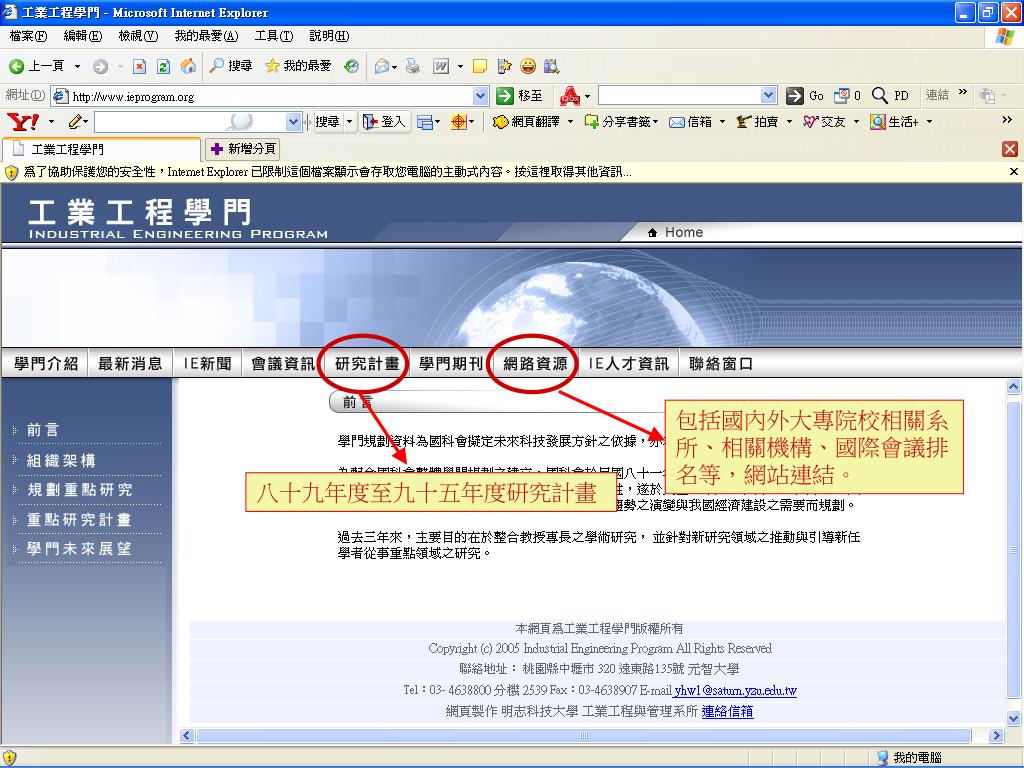This screenshot has width=1024, height=768.
Task: Open the 拍賣 dropdown arrow
Action: (x=789, y=121)
